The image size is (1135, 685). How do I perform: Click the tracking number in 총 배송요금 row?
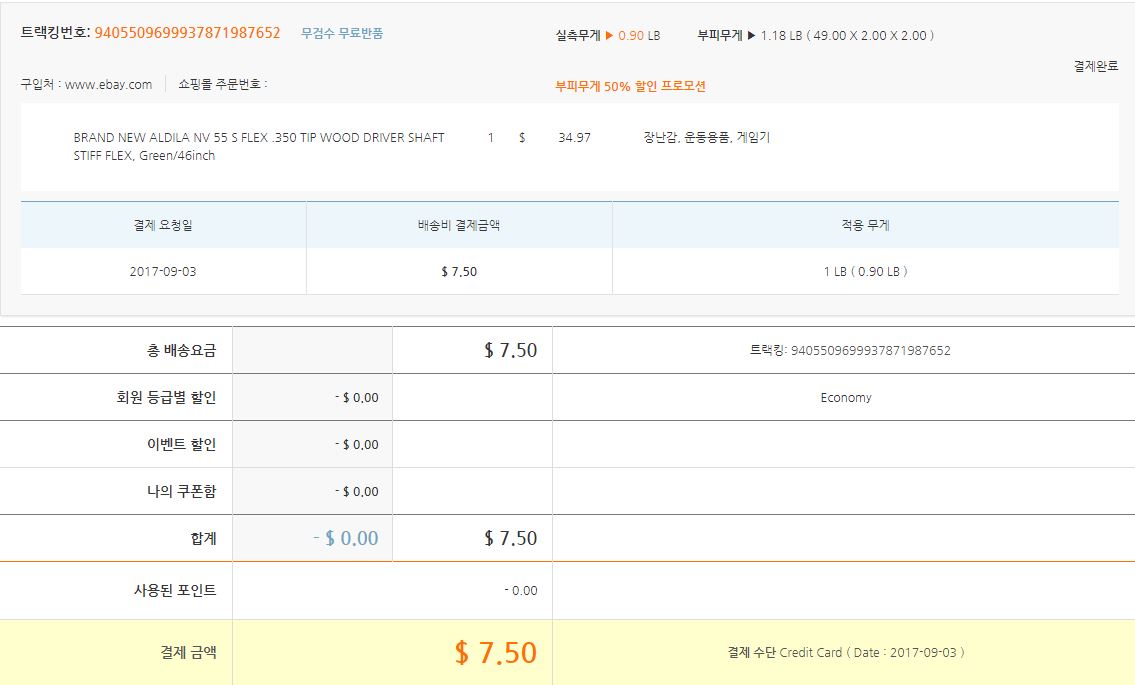point(850,351)
